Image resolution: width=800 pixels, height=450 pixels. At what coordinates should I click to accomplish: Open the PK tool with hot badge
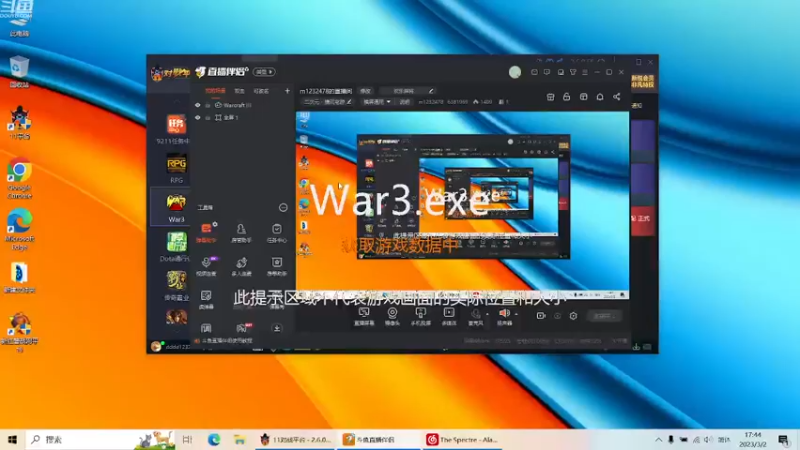[242, 328]
